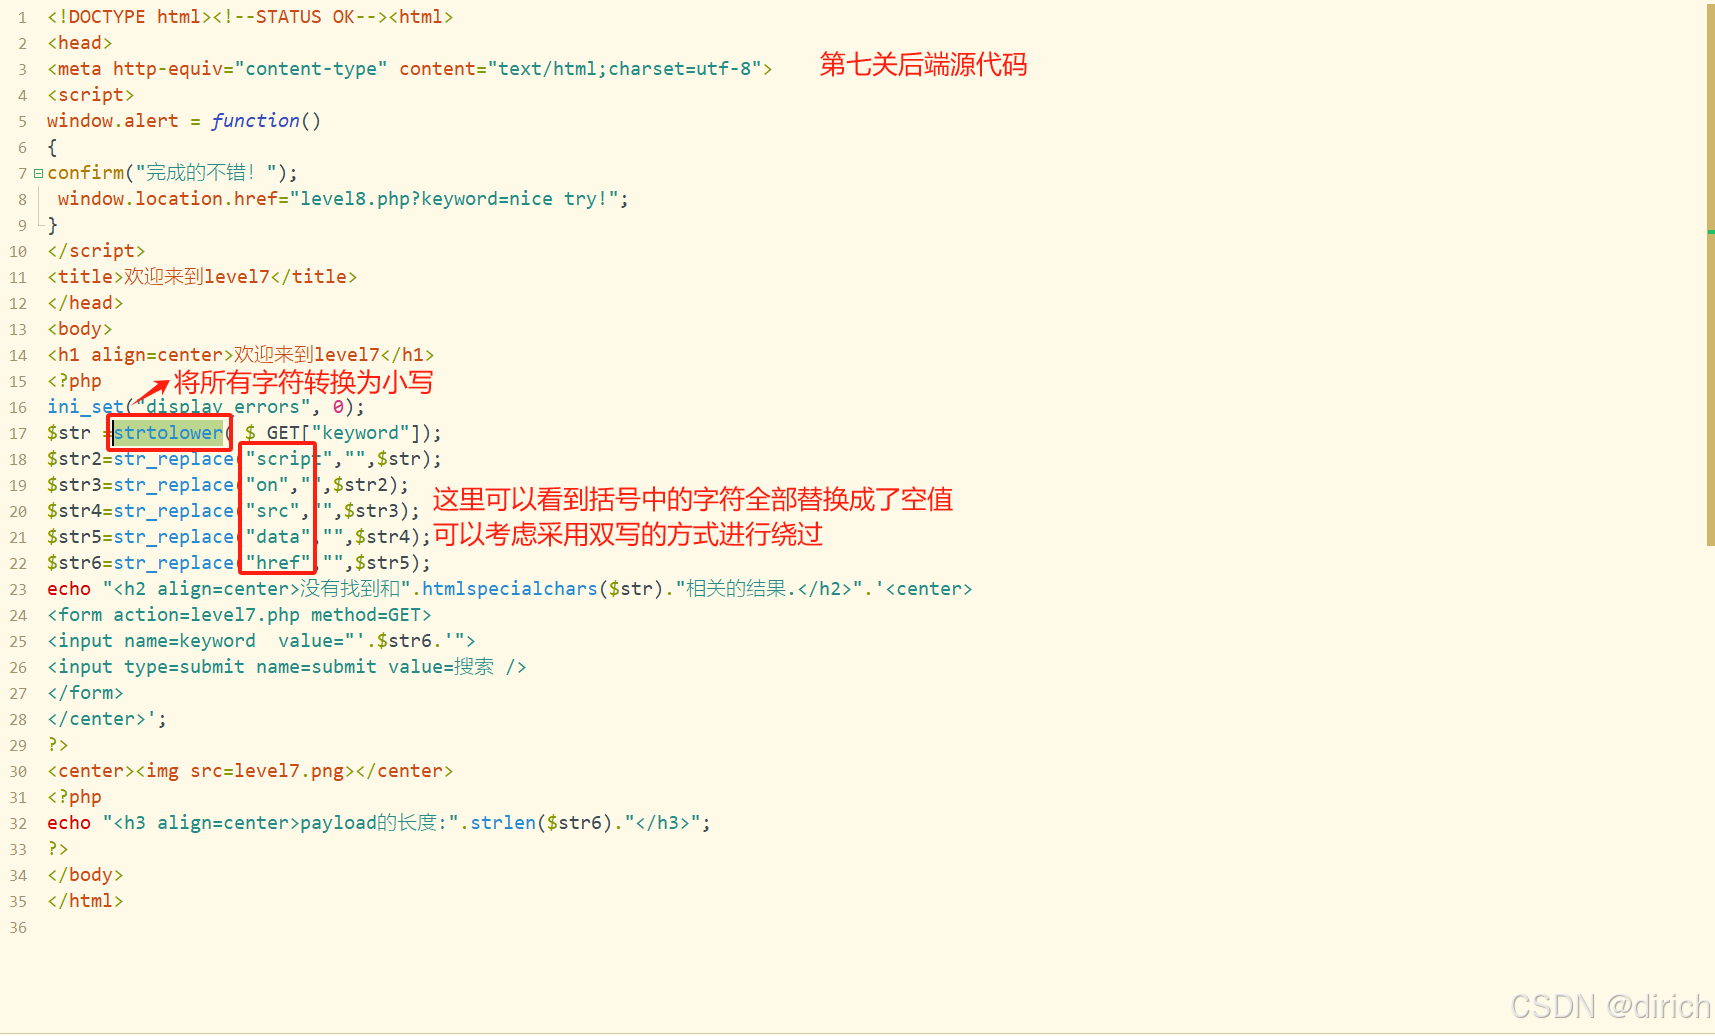Viewport: 1715px width, 1036px height.
Task: Click ini_set on line 16
Action: pyautogui.click(x=85, y=407)
